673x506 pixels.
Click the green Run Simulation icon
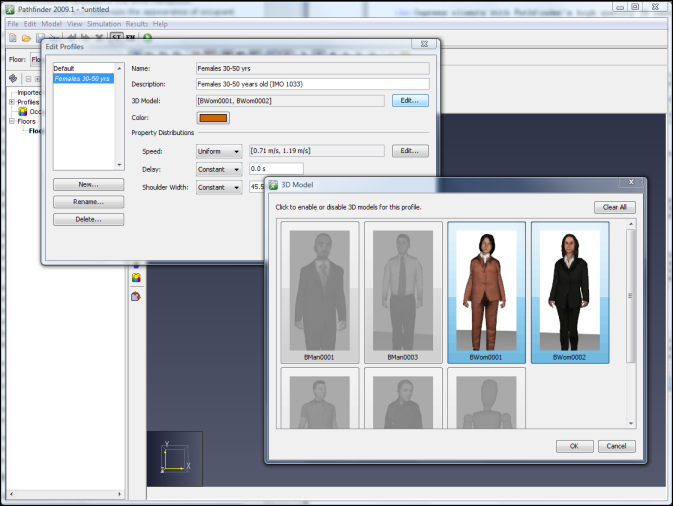point(148,38)
